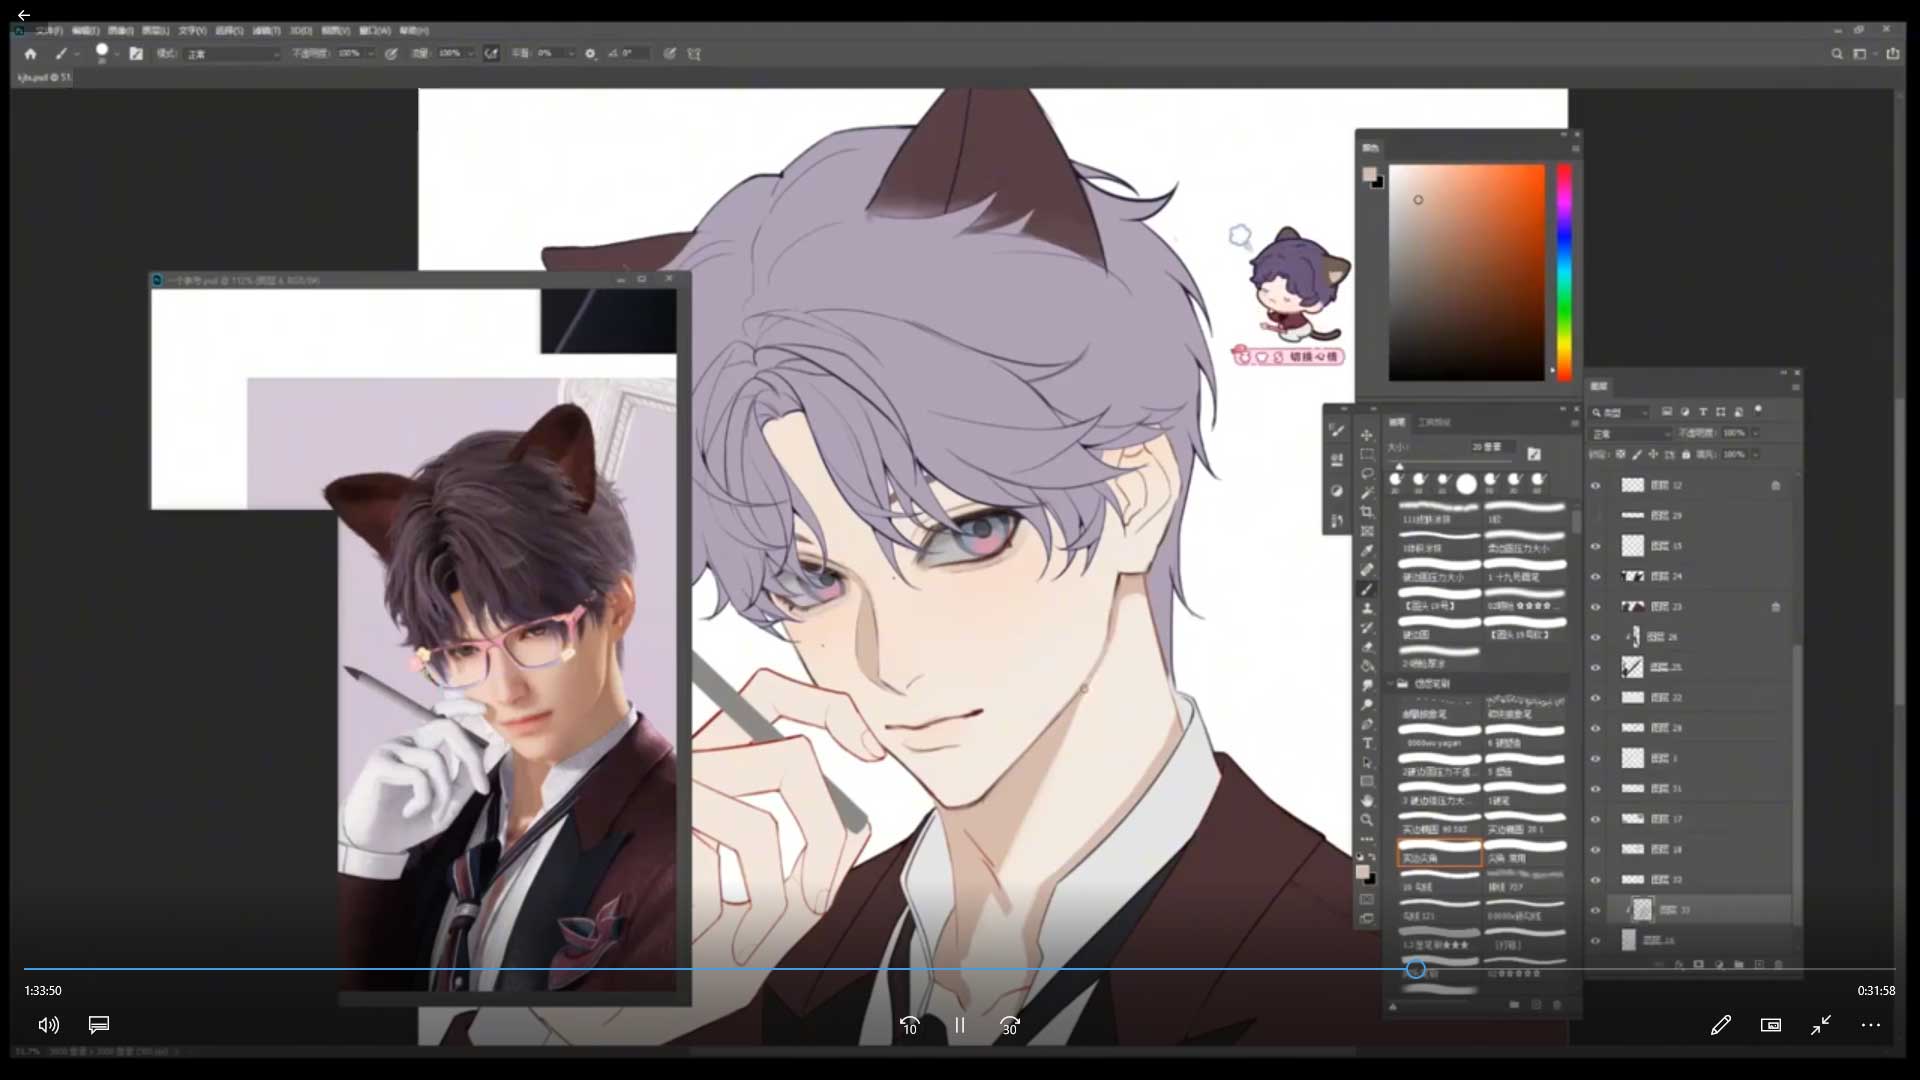Open the brush mode dropdown in options bar
Image resolution: width=1920 pixels, height=1080 pixels.
[x=232, y=54]
